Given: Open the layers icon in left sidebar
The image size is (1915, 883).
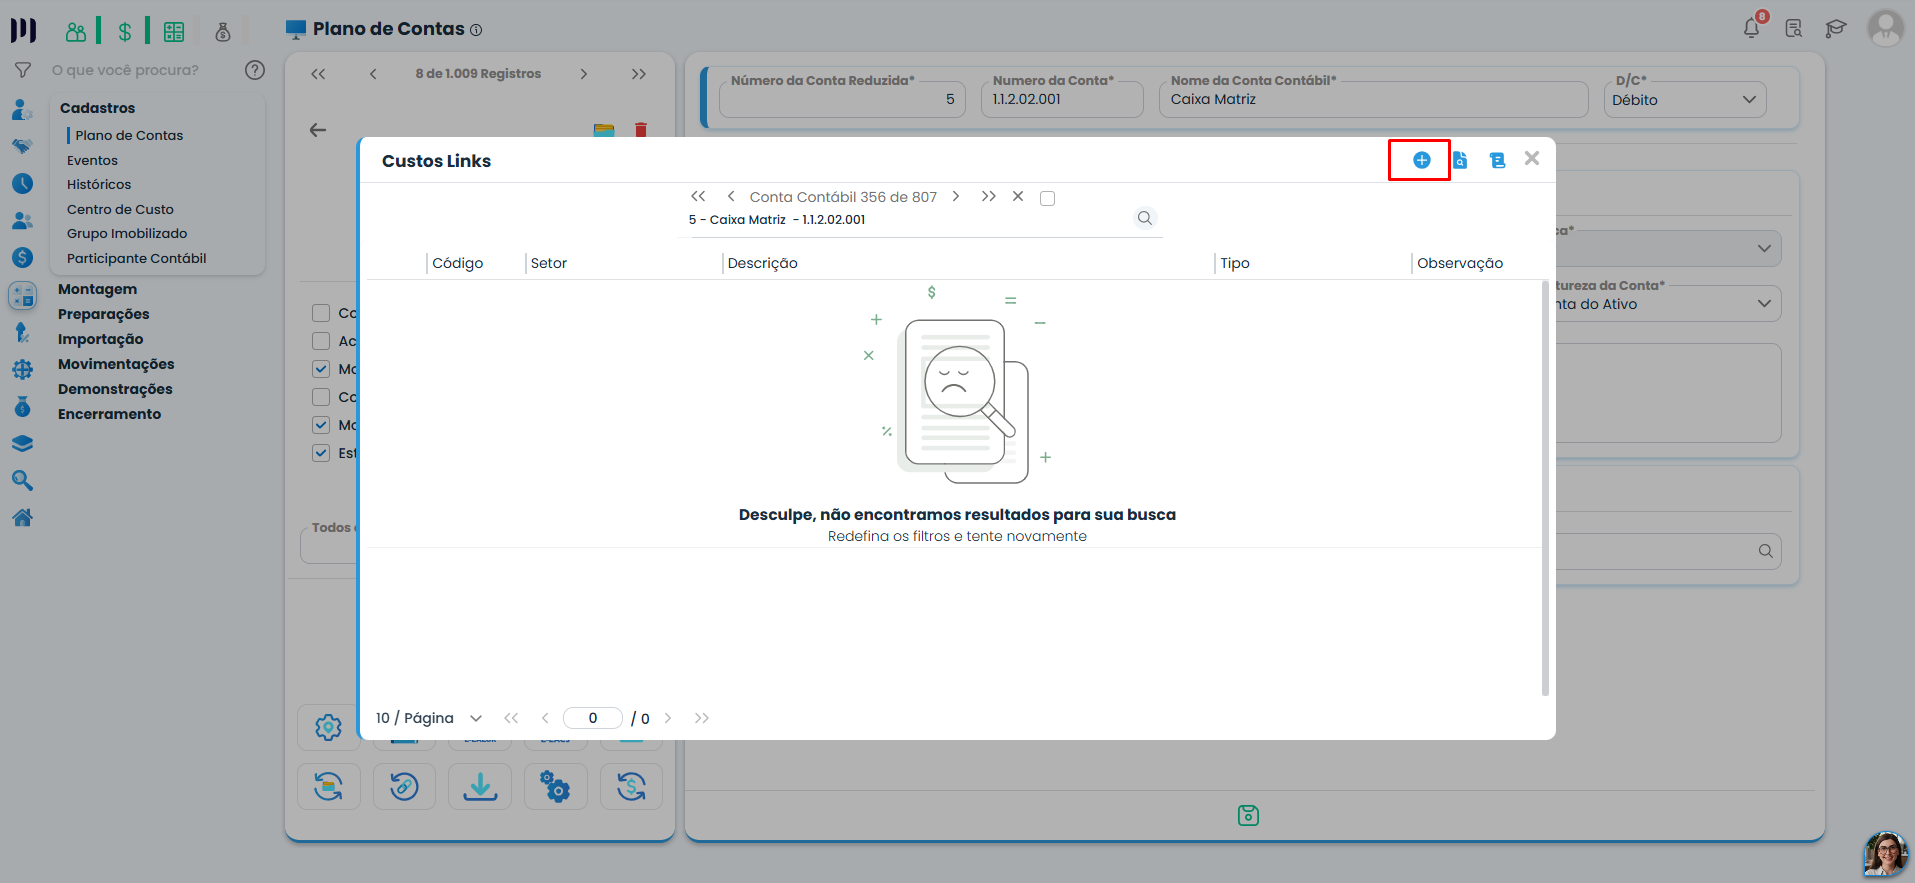Looking at the screenshot, I should tap(22, 444).
